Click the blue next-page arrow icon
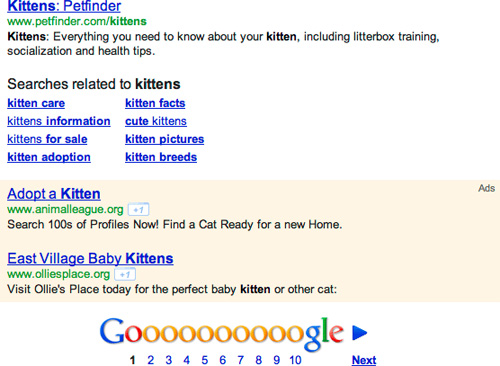The image size is (500, 366). pyautogui.click(x=360, y=332)
